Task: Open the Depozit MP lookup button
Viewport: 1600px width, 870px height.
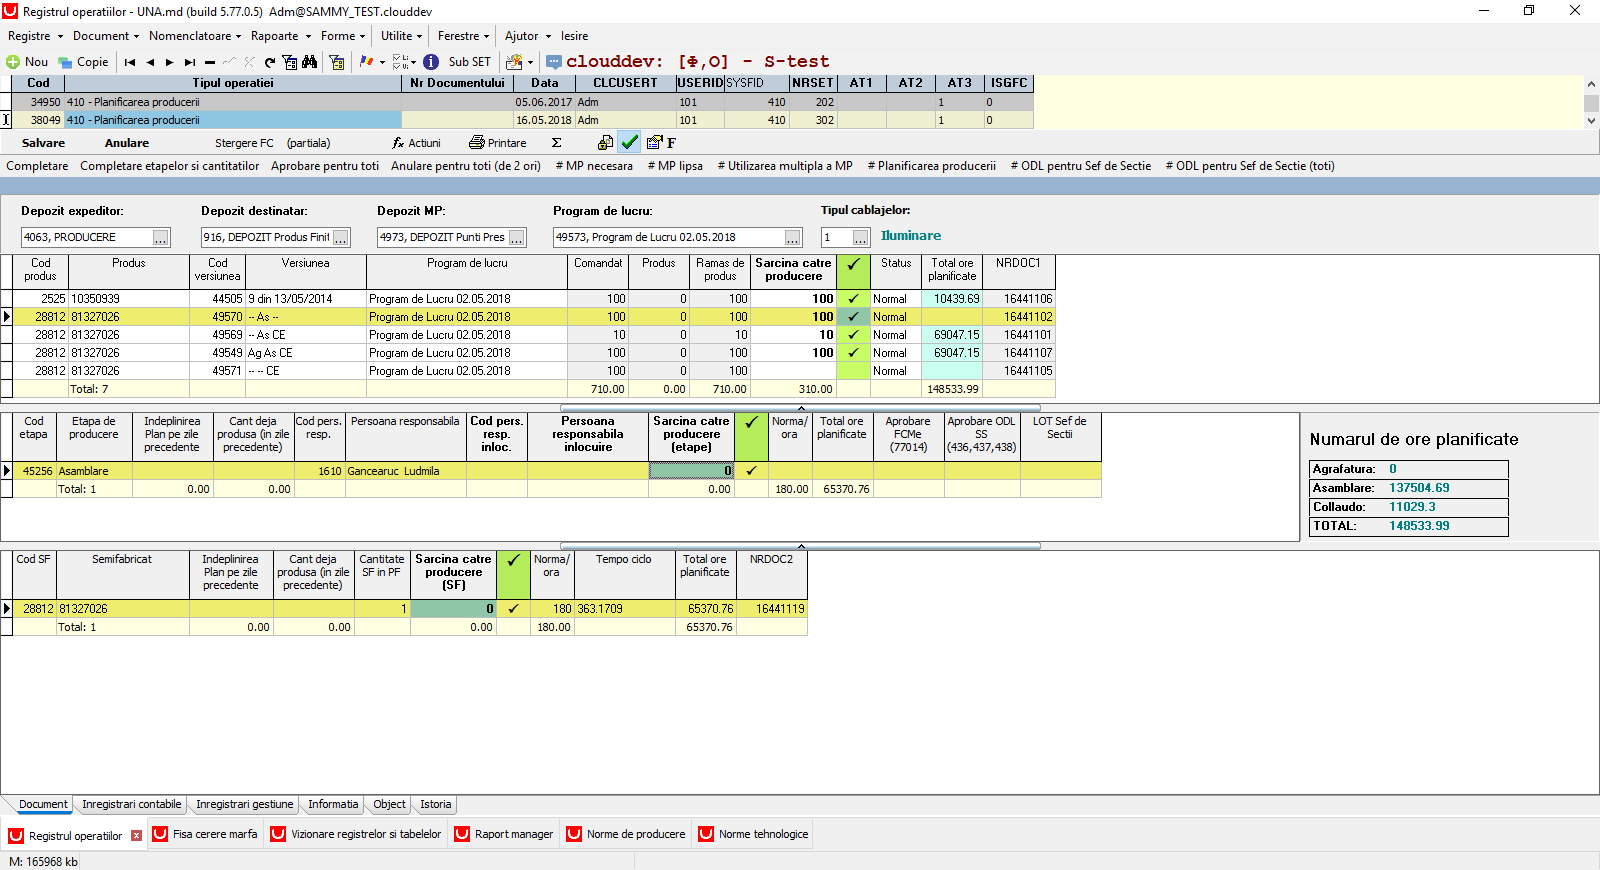Action: coord(517,237)
